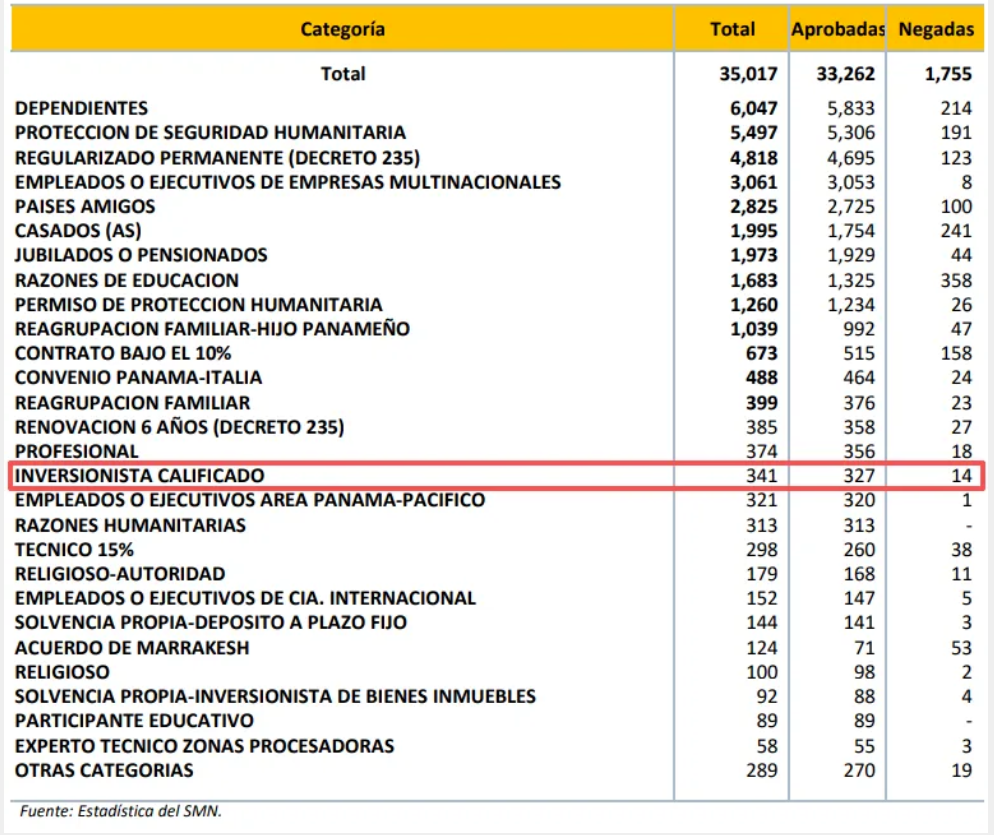The height and width of the screenshot is (835, 994).
Task: Select the RAZONES DE EDUCACION label
Action: tap(127, 280)
